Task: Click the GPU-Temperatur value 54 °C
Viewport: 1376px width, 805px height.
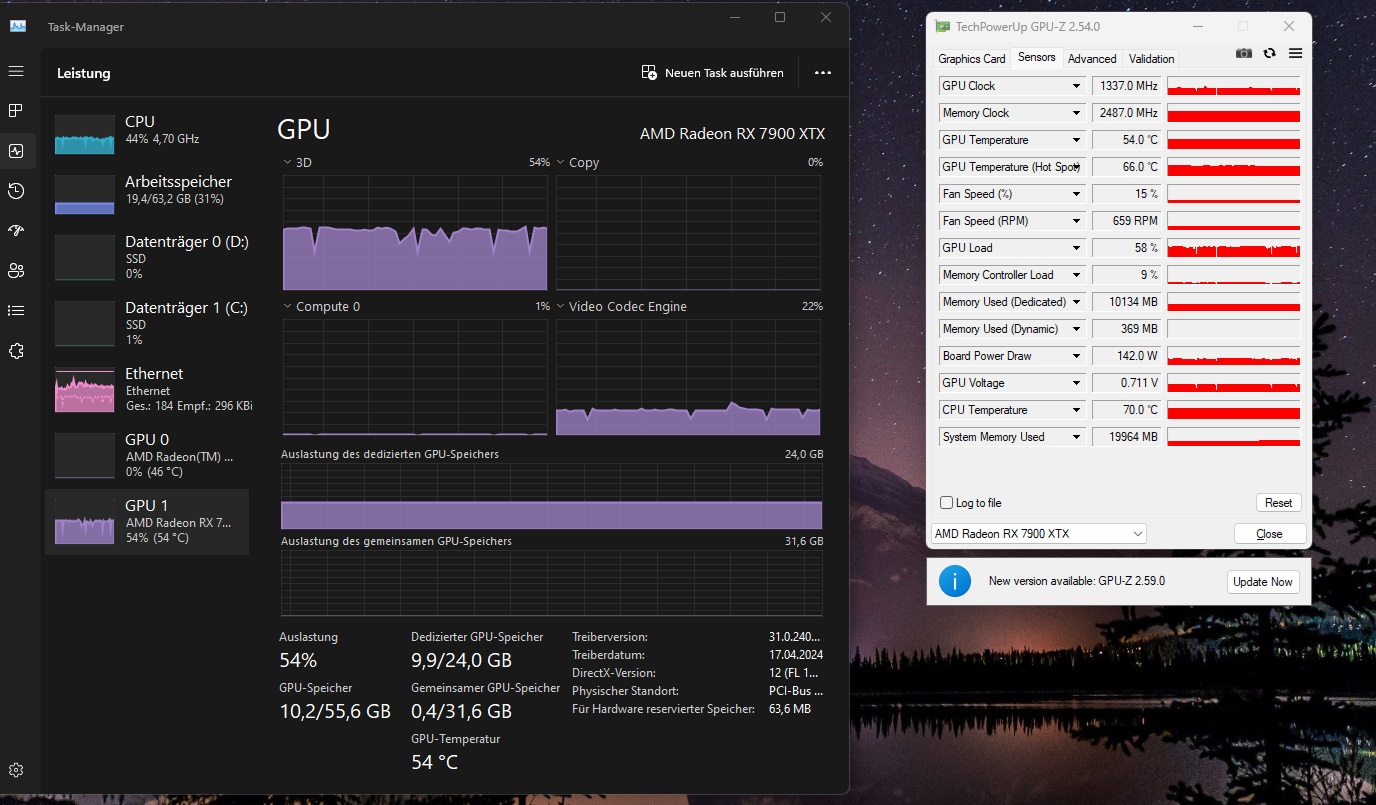Action: point(435,762)
